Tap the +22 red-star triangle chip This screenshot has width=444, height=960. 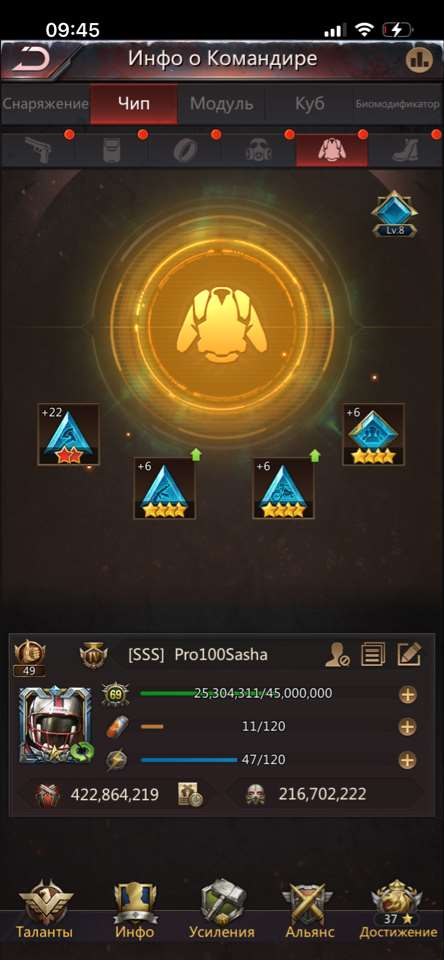[x=68, y=434]
